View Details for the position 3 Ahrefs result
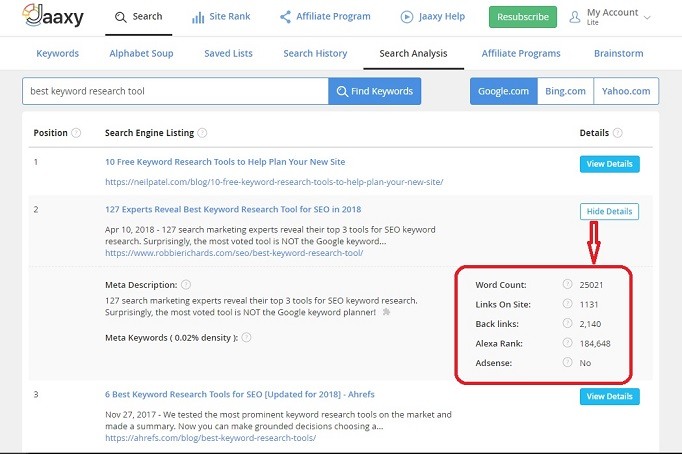The height and width of the screenshot is (454, 682). 609,396
